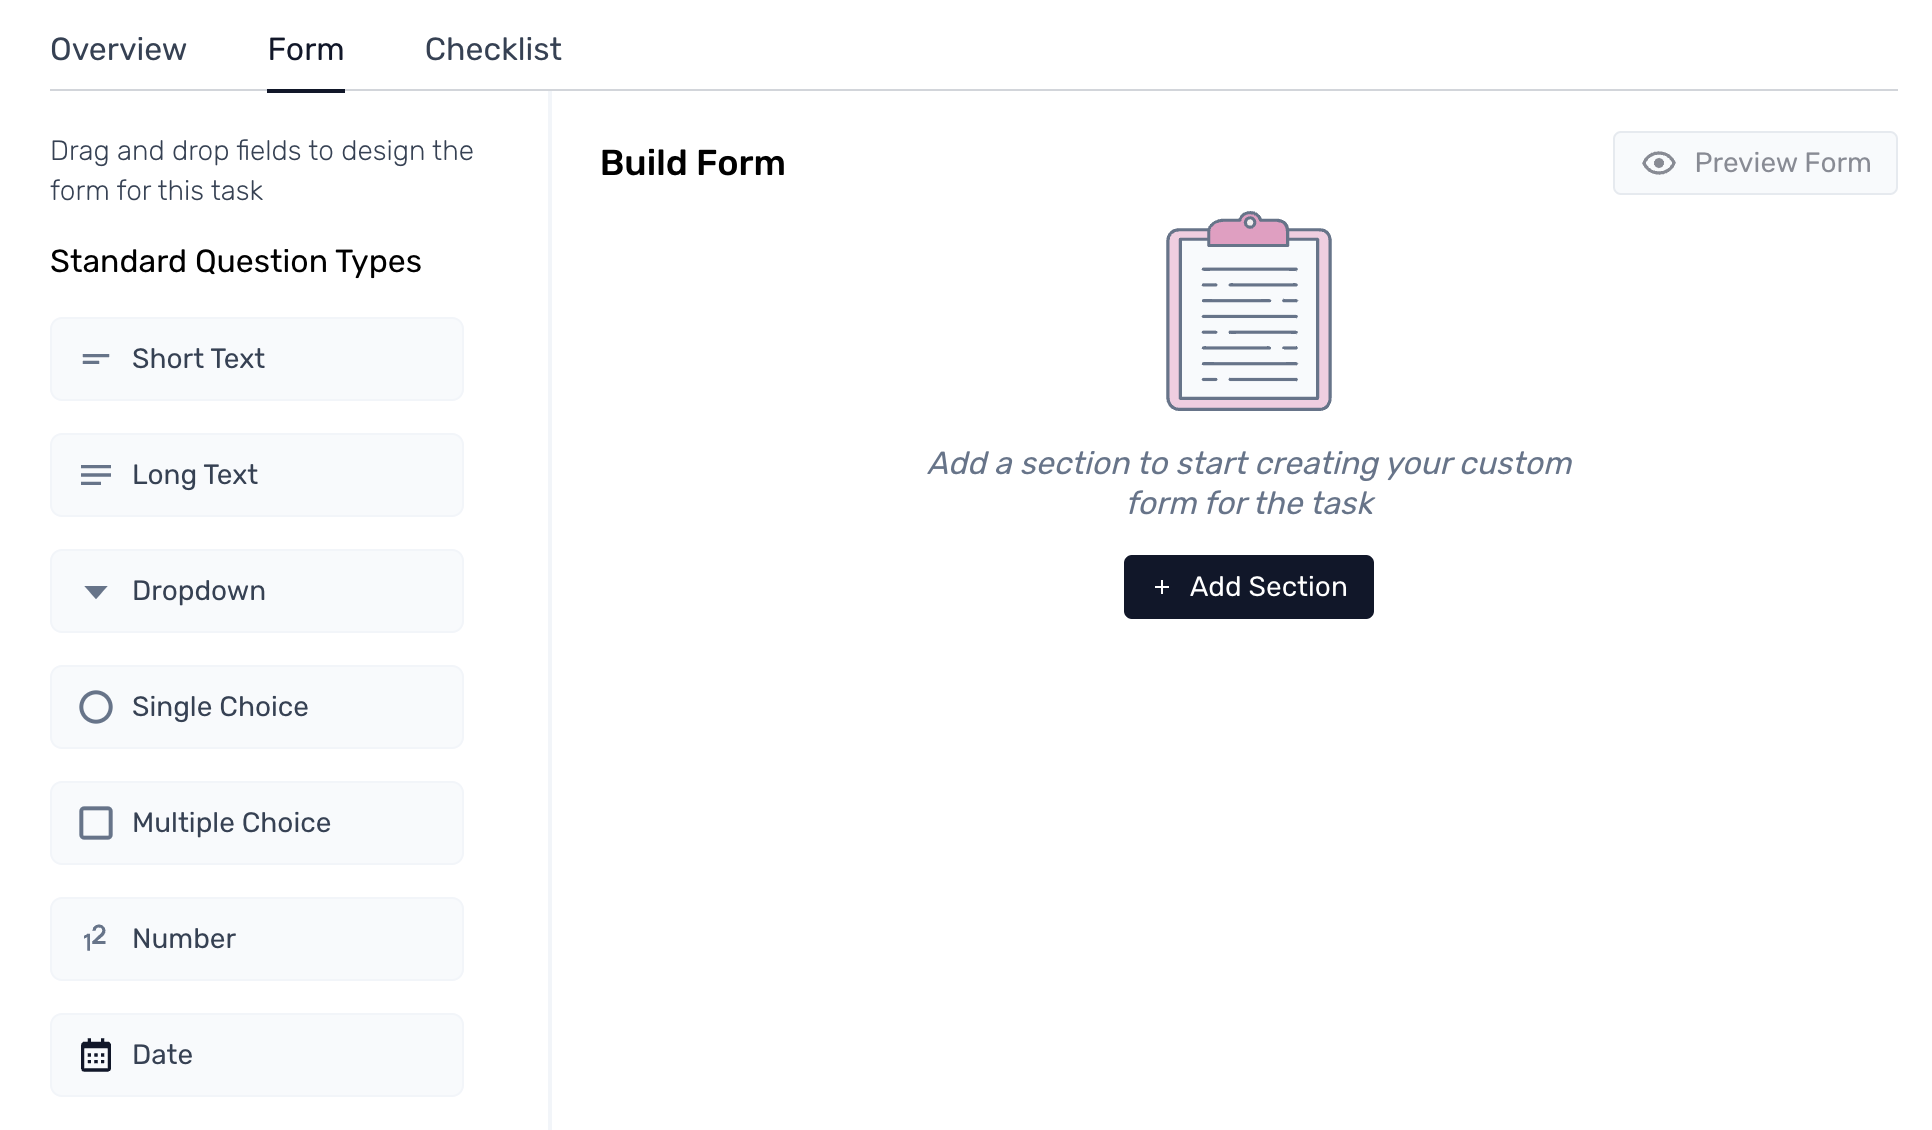Switch to the Overview tab
Screen dimensions: 1932x1130
pos(118,49)
